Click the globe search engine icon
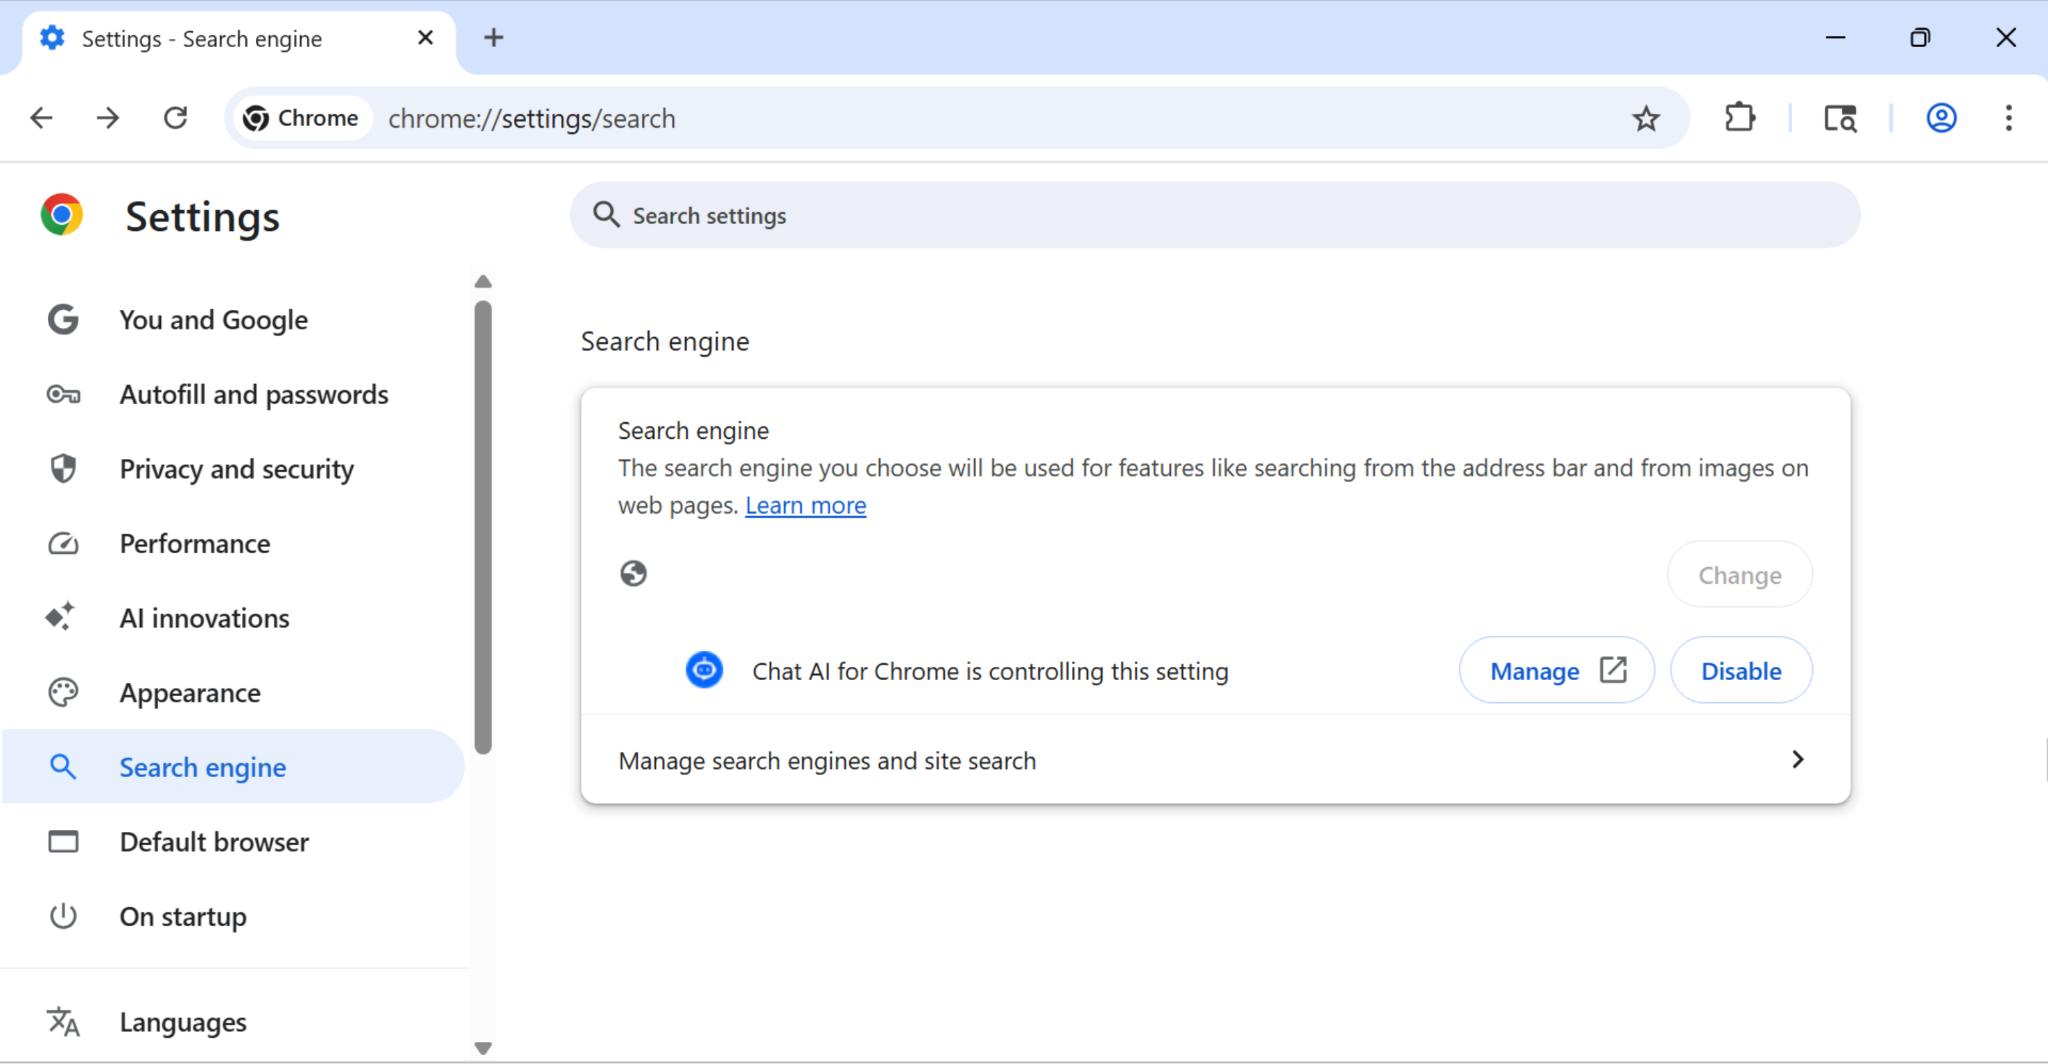This screenshot has width=2048, height=1064. click(633, 573)
